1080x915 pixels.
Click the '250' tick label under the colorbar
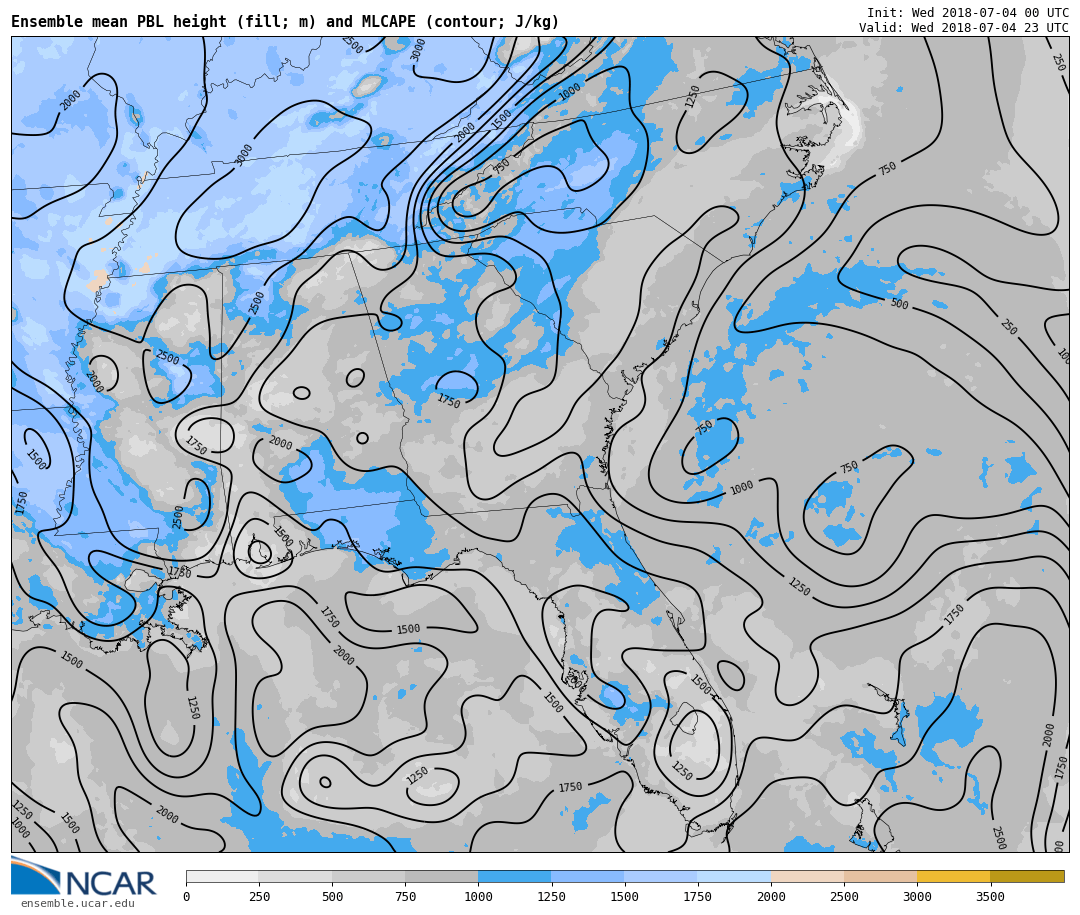259,896
